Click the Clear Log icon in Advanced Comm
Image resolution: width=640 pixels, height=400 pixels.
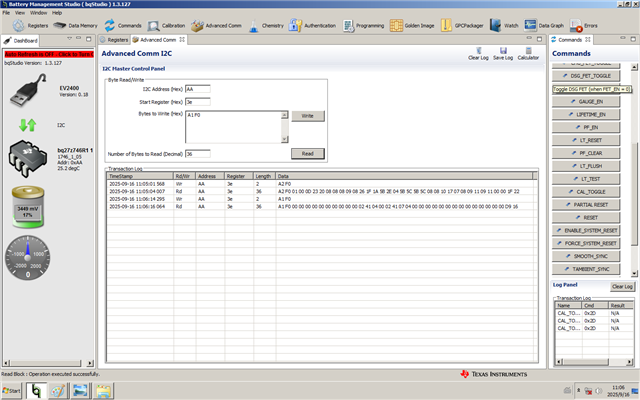click(x=478, y=53)
